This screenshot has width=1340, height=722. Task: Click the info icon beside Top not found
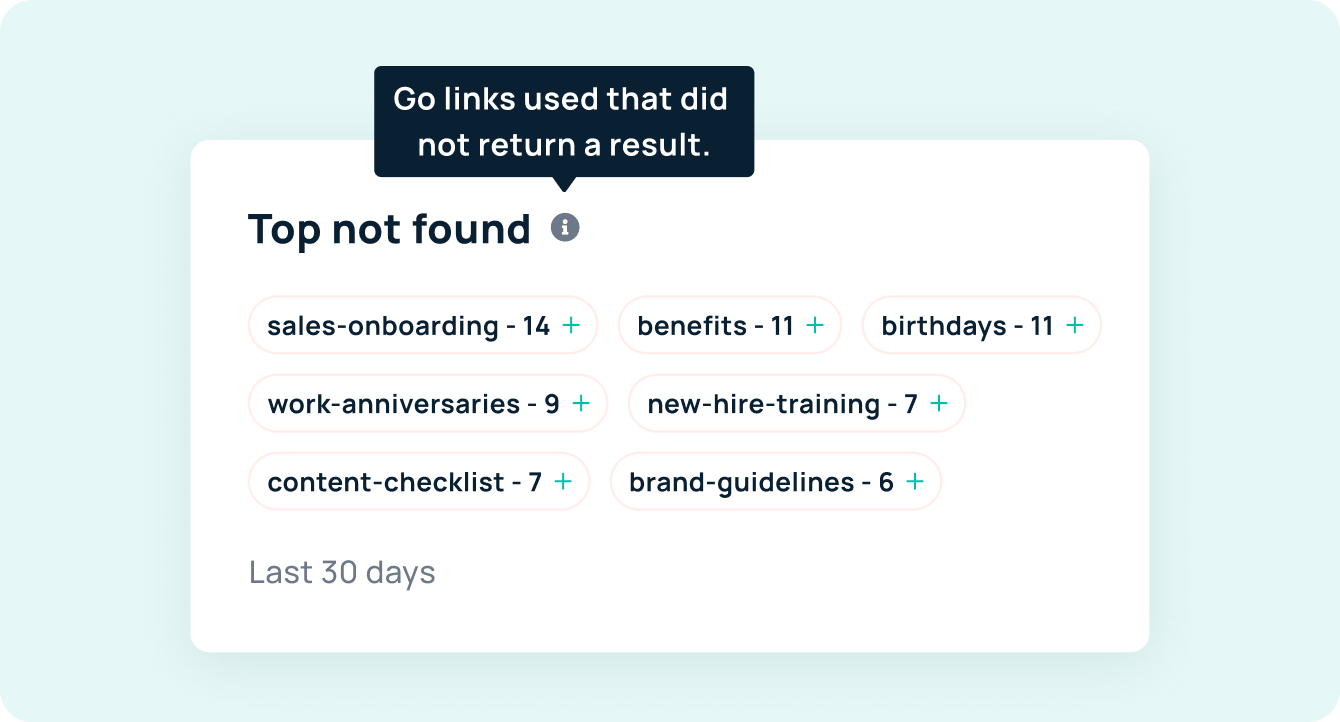565,228
